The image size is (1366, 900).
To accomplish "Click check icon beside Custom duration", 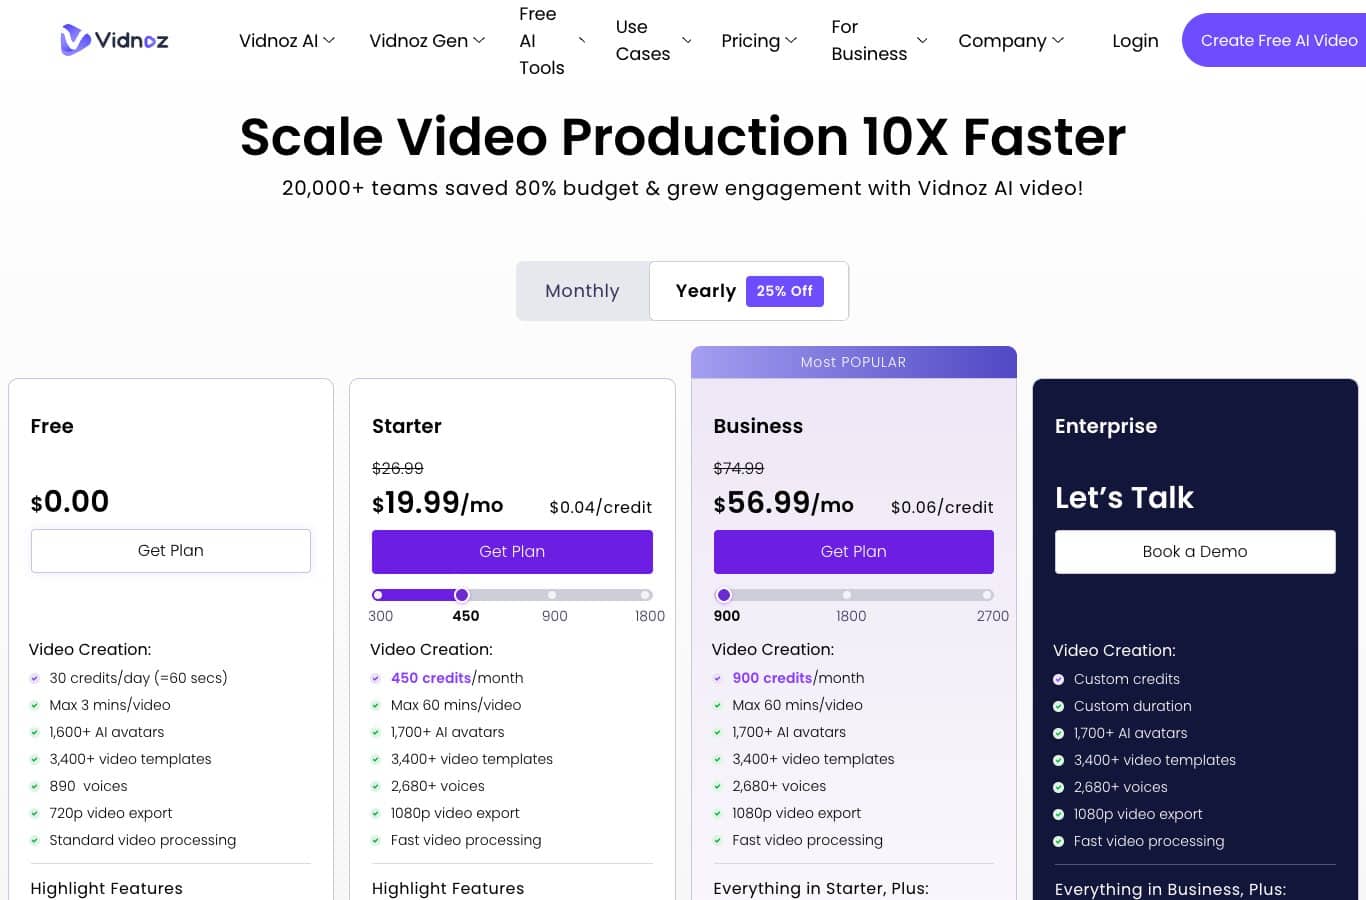I will click(1059, 706).
